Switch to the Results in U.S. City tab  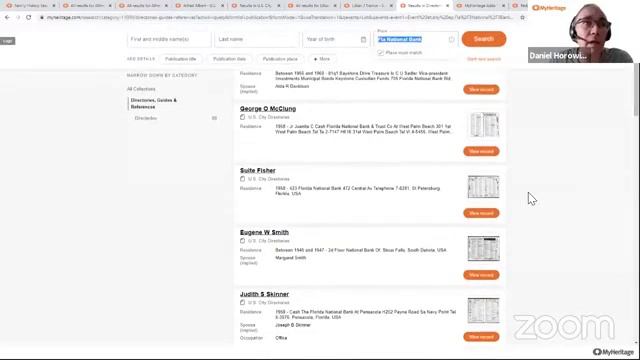pos(256,6)
